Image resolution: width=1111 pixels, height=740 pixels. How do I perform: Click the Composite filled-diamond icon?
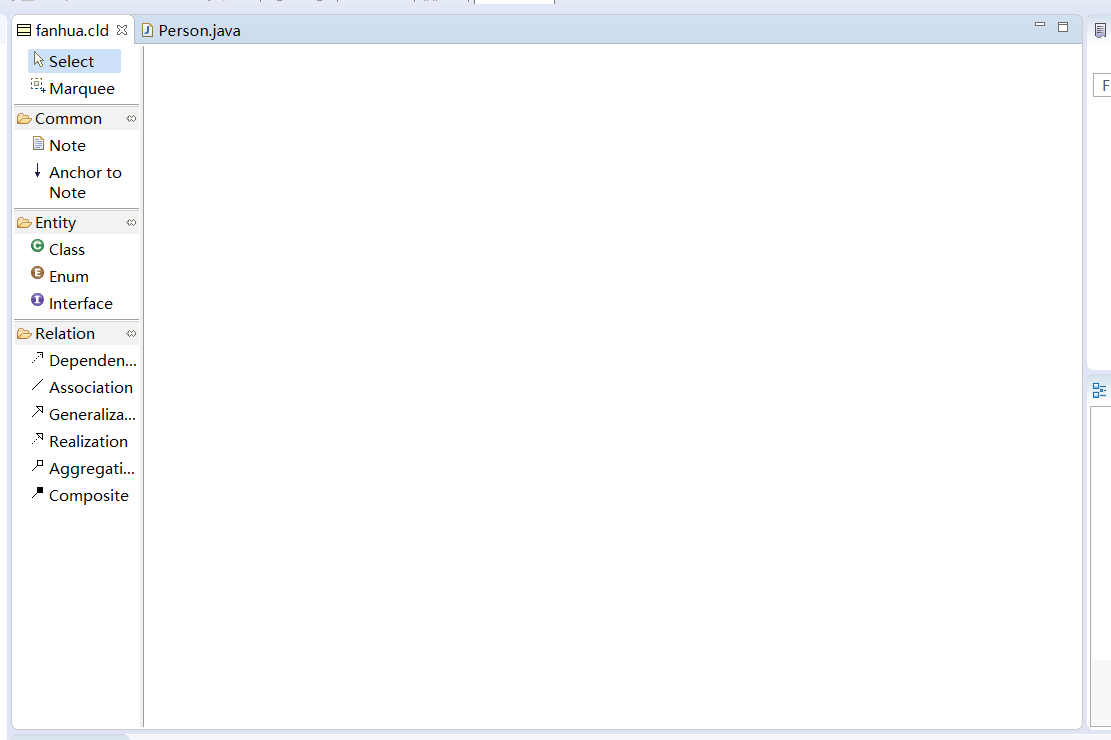(38, 493)
